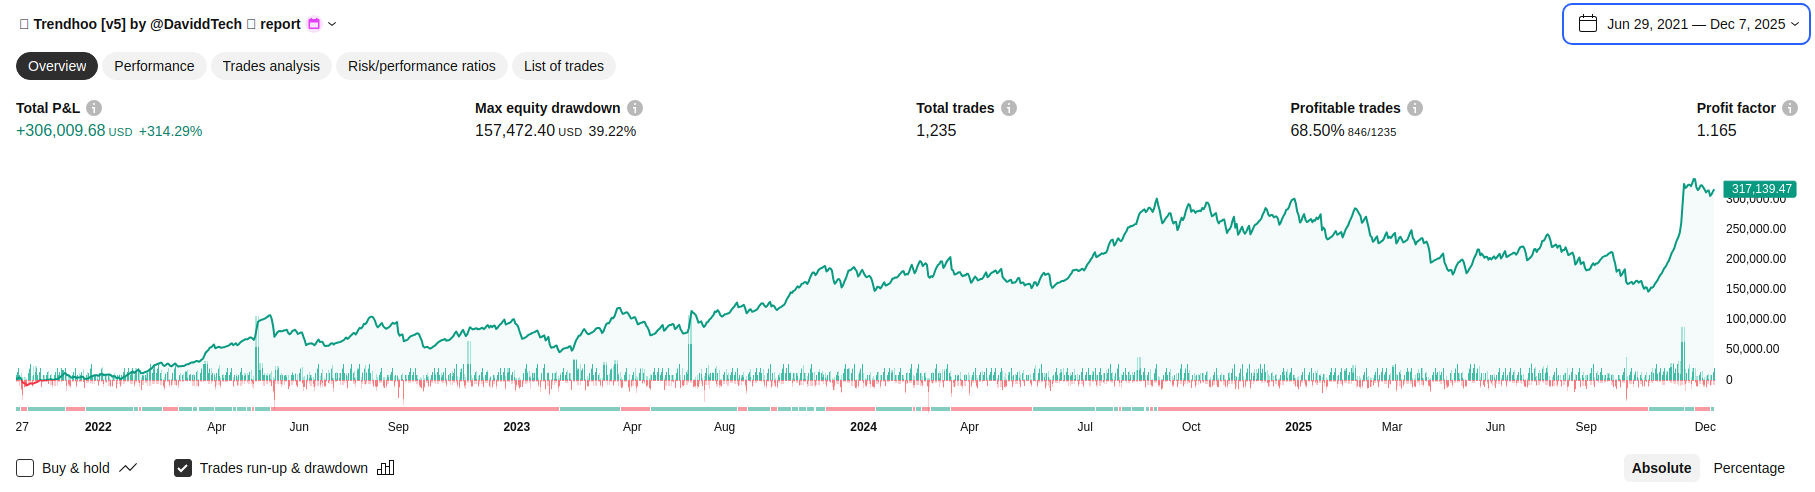Go to Risk/performance ratios tab
Screen dimensions: 1815x492
[422, 66]
